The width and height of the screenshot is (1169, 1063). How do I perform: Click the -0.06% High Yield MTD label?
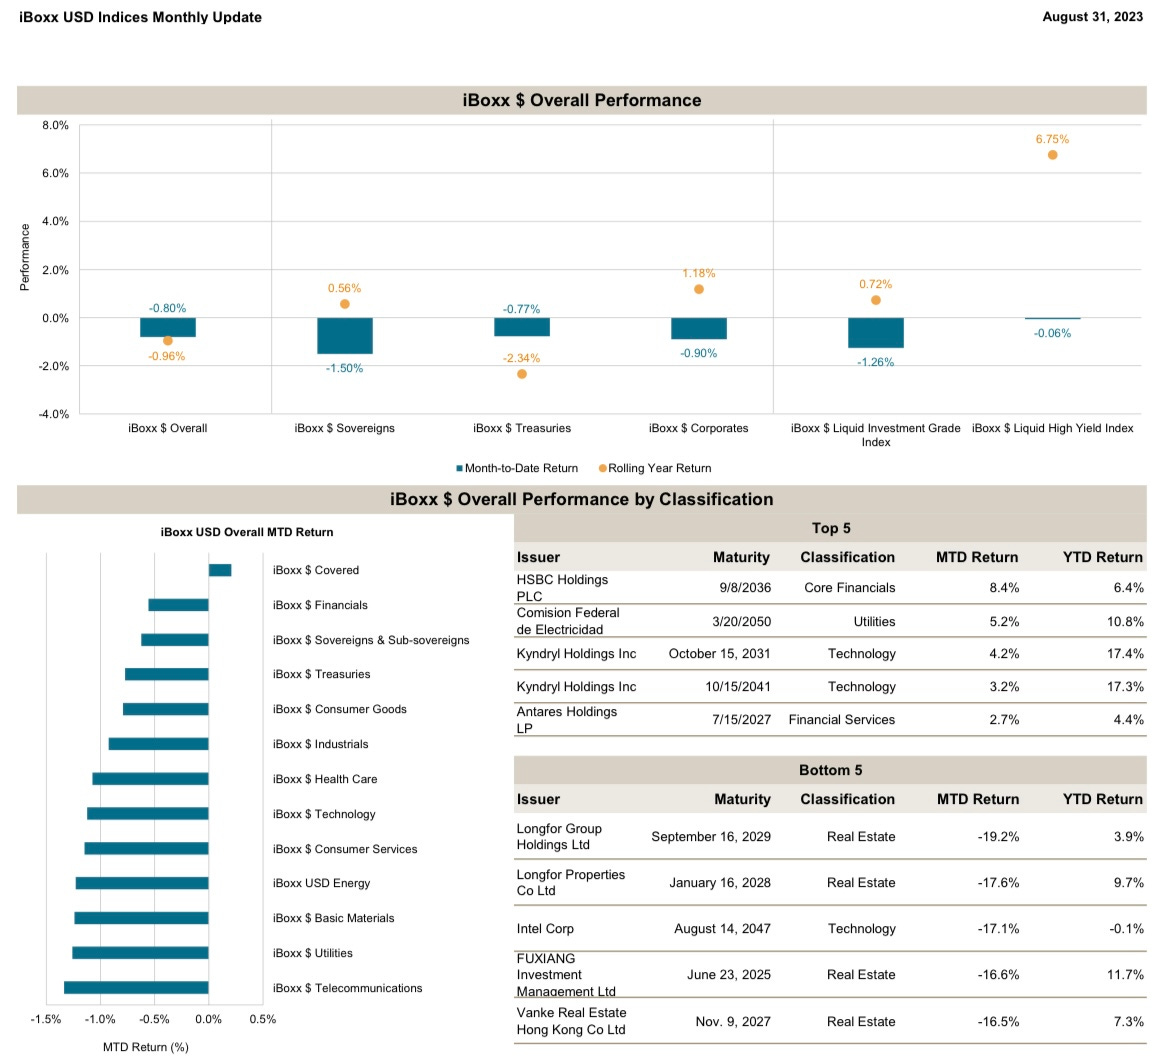point(1052,333)
